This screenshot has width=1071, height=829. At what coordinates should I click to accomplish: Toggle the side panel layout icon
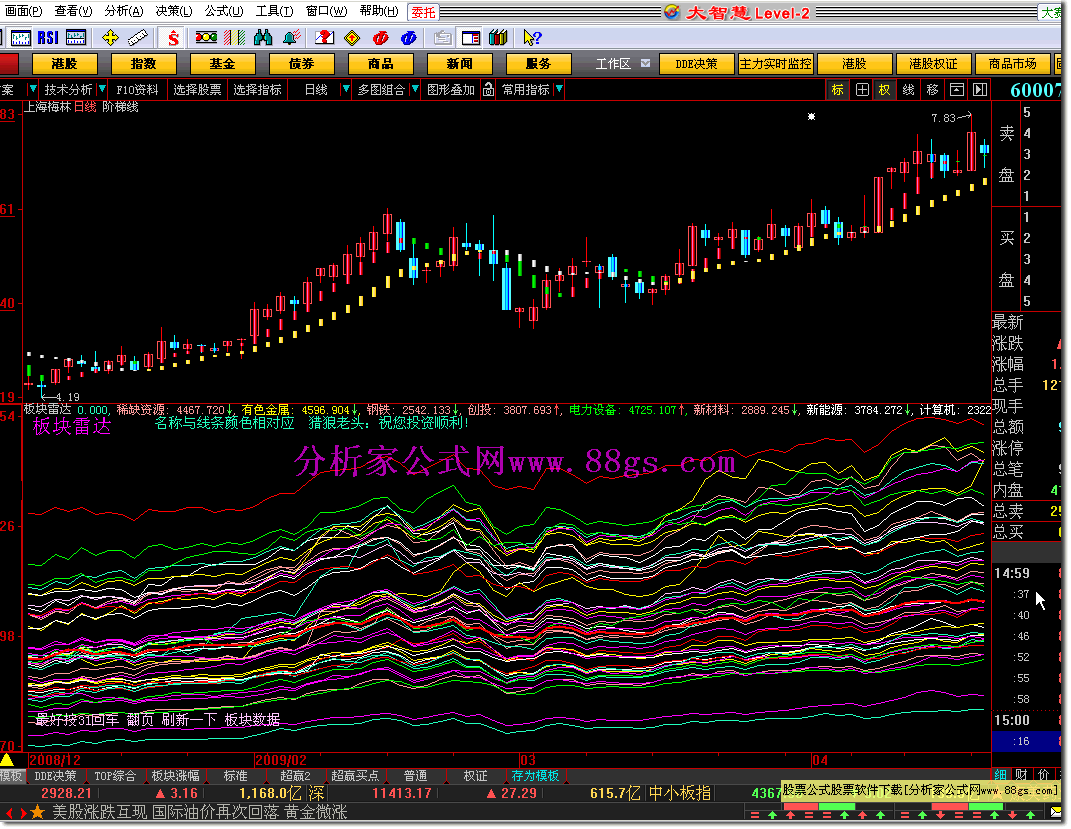pyautogui.click(x=471, y=38)
